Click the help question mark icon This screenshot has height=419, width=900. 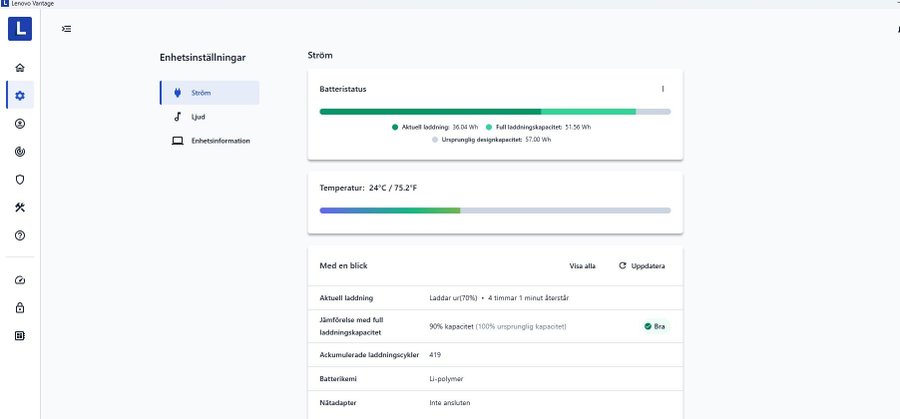[20, 236]
